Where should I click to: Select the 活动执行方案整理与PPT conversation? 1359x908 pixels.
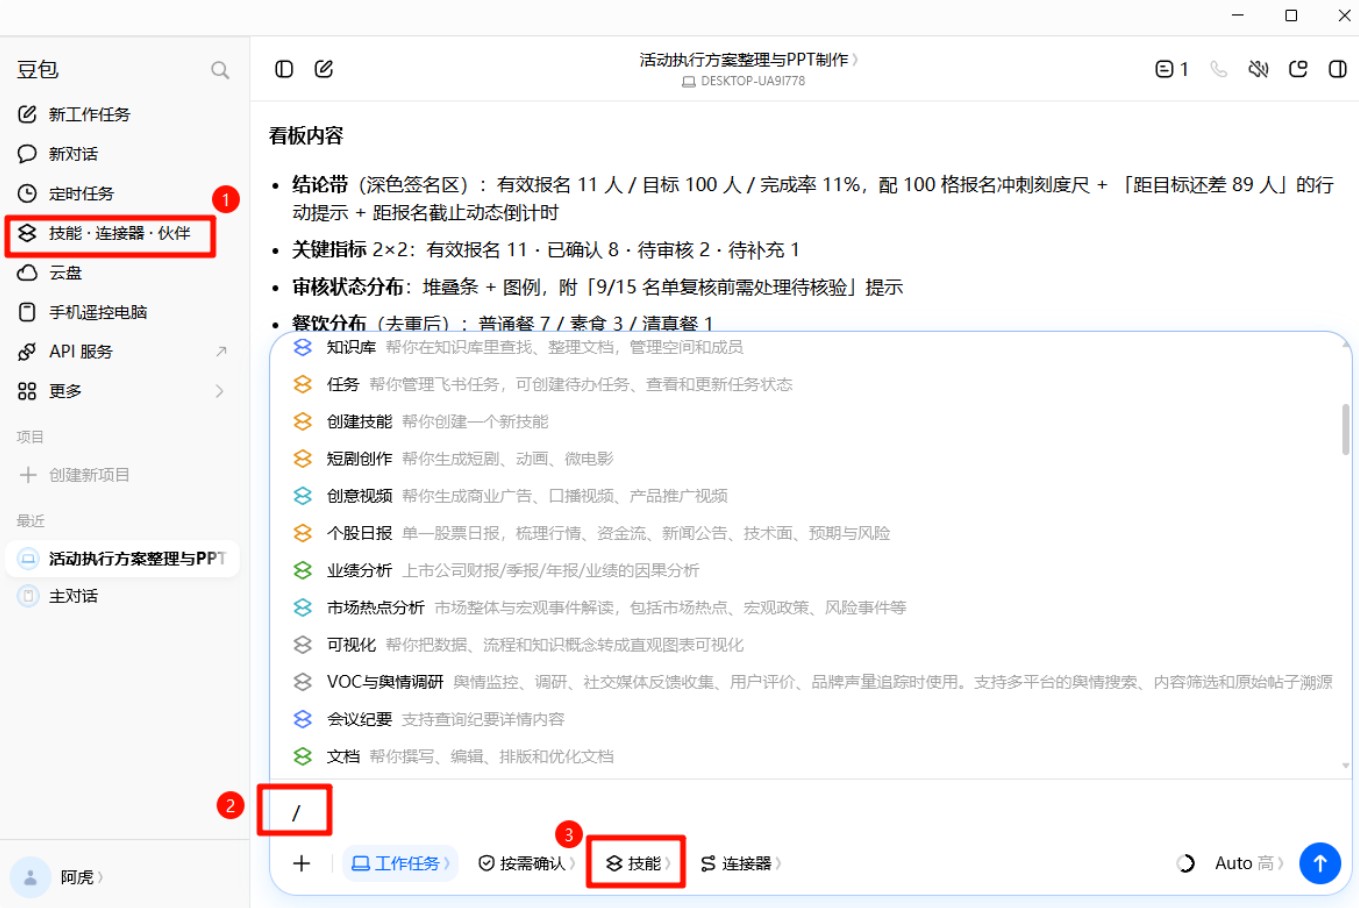122,558
